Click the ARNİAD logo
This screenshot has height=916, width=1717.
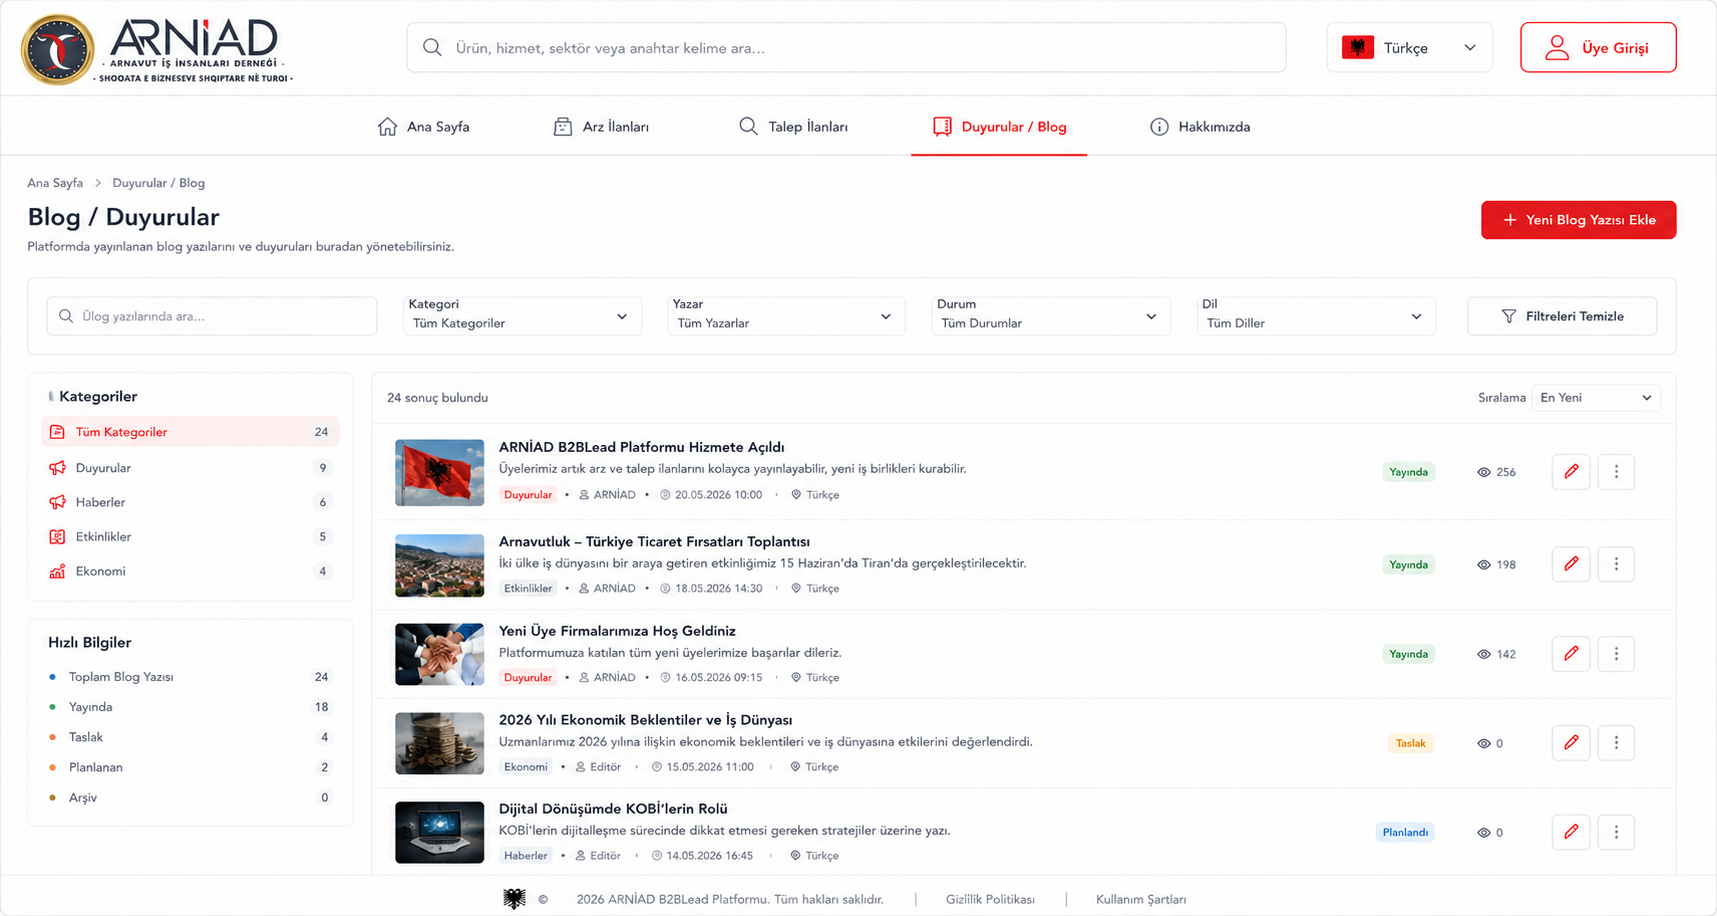coord(157,49)
